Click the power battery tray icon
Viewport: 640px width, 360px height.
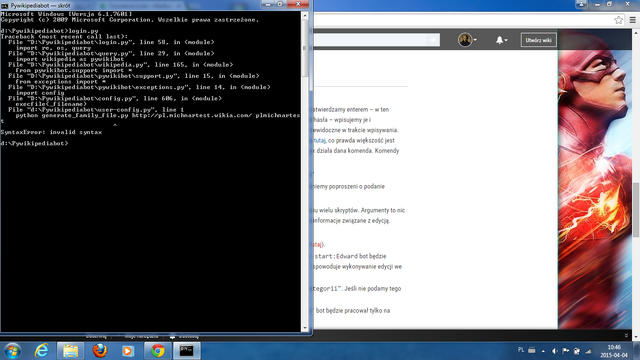pos(577,351)
